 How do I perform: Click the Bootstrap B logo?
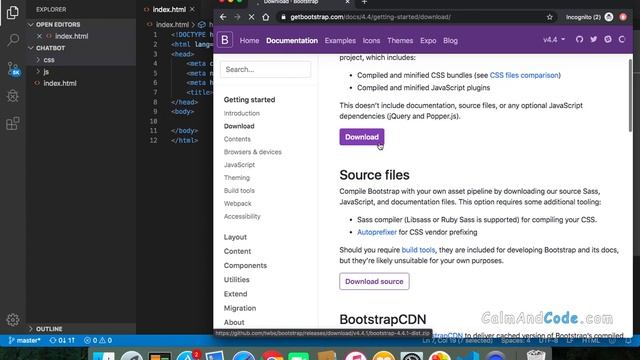[x=224, y=40]
